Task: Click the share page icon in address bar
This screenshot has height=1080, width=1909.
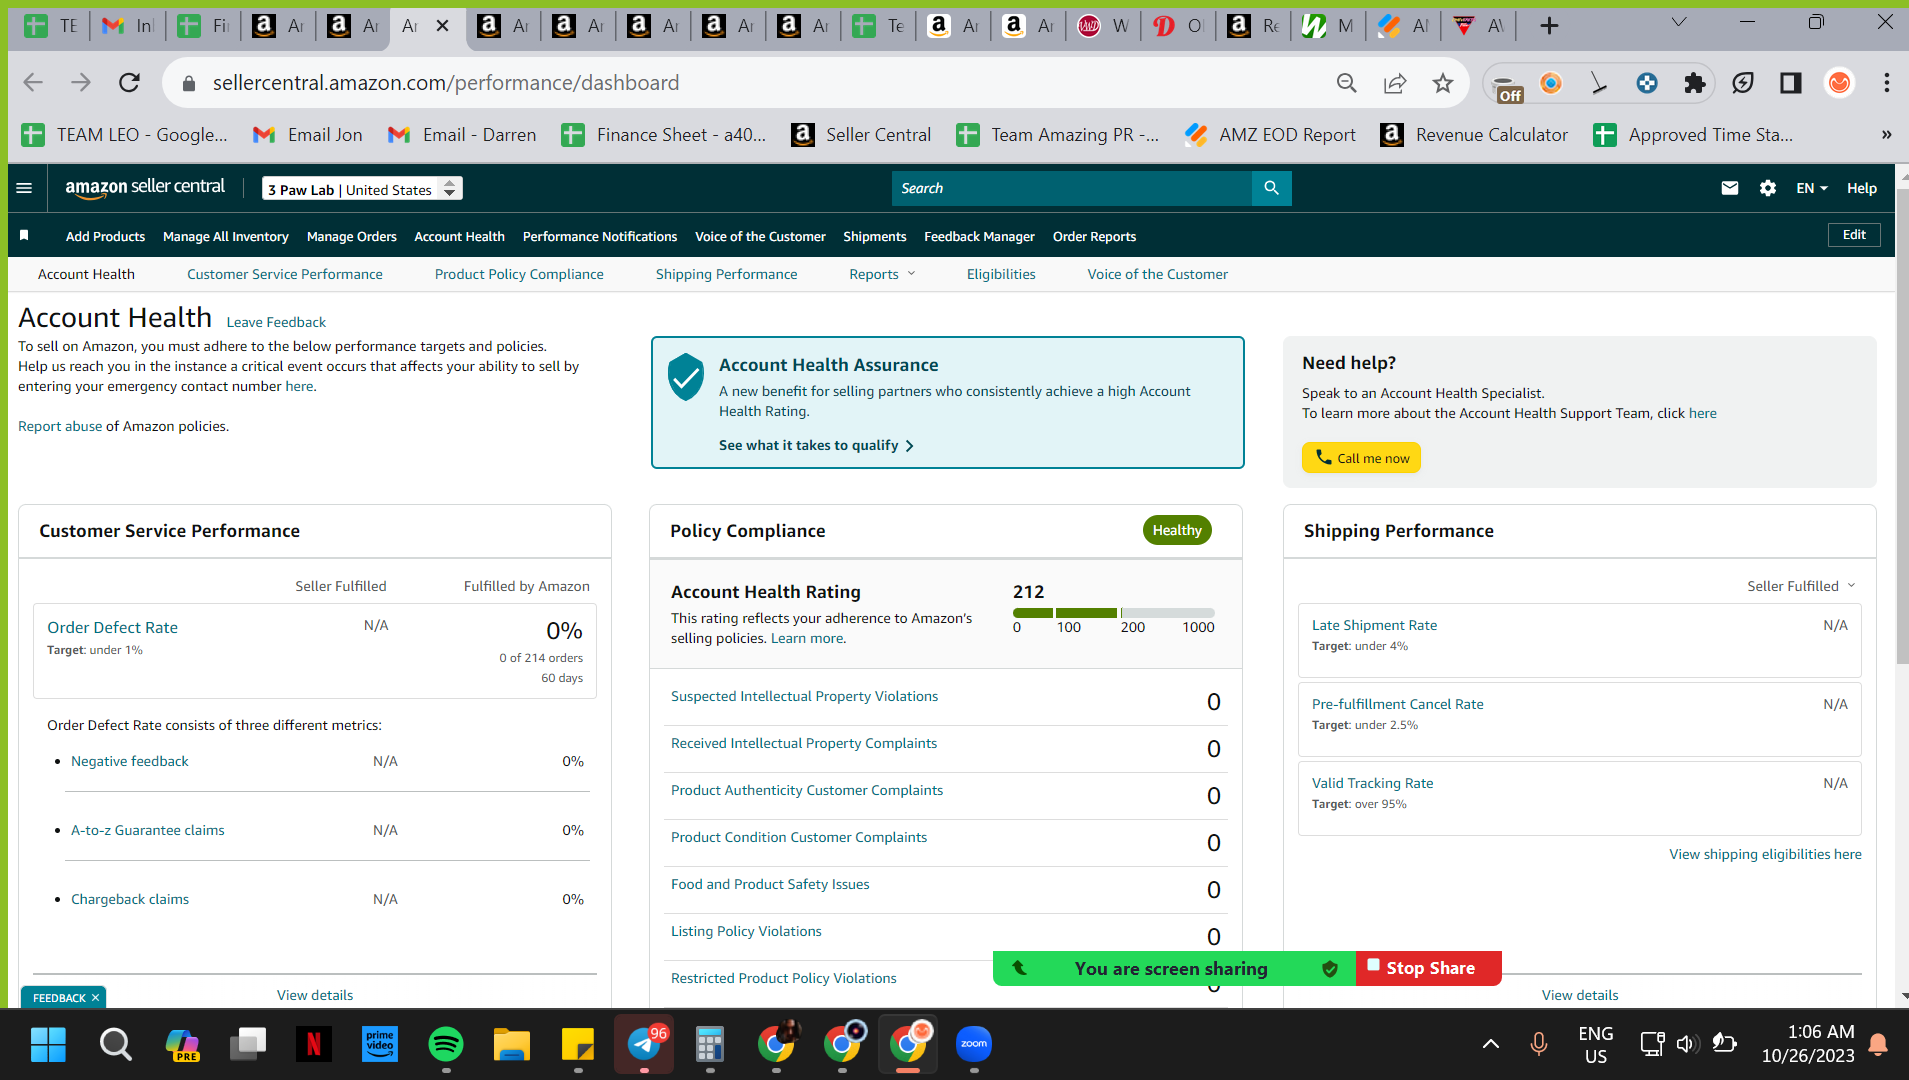Action: 1394,83
